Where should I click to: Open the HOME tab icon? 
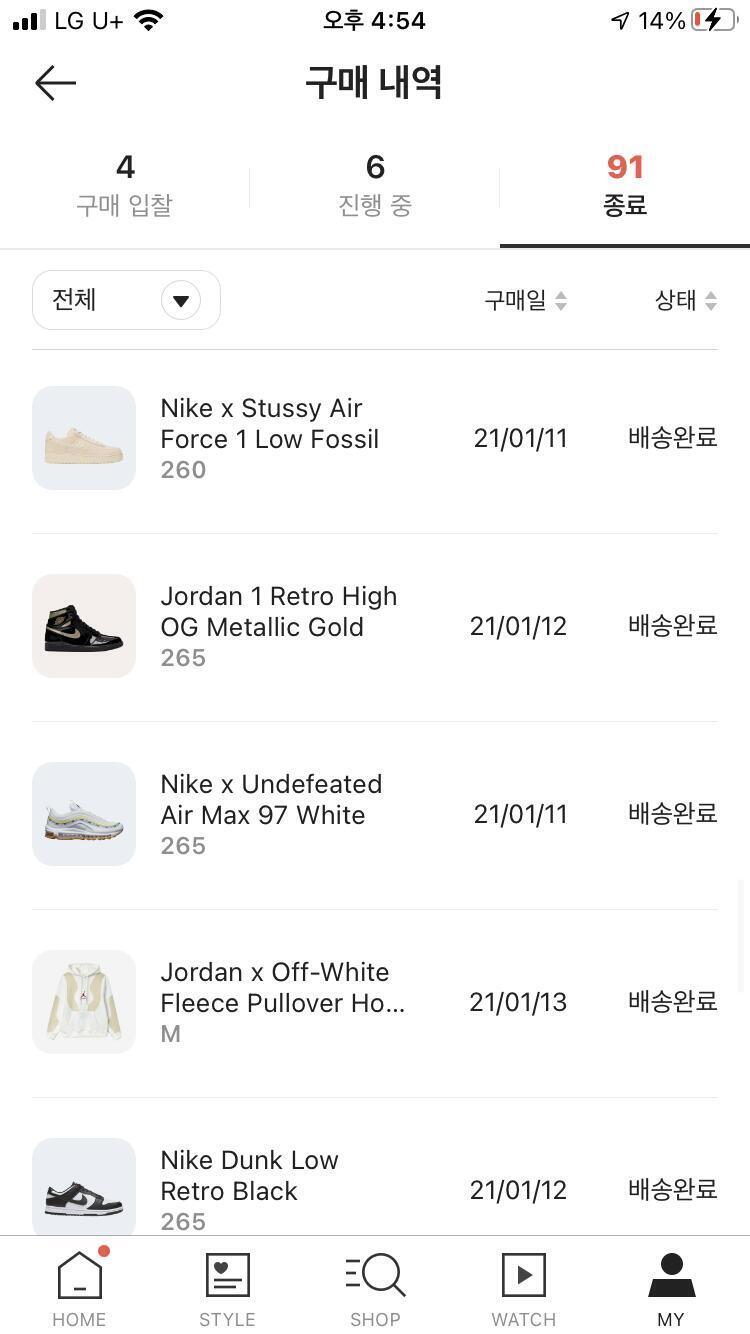79,1276
